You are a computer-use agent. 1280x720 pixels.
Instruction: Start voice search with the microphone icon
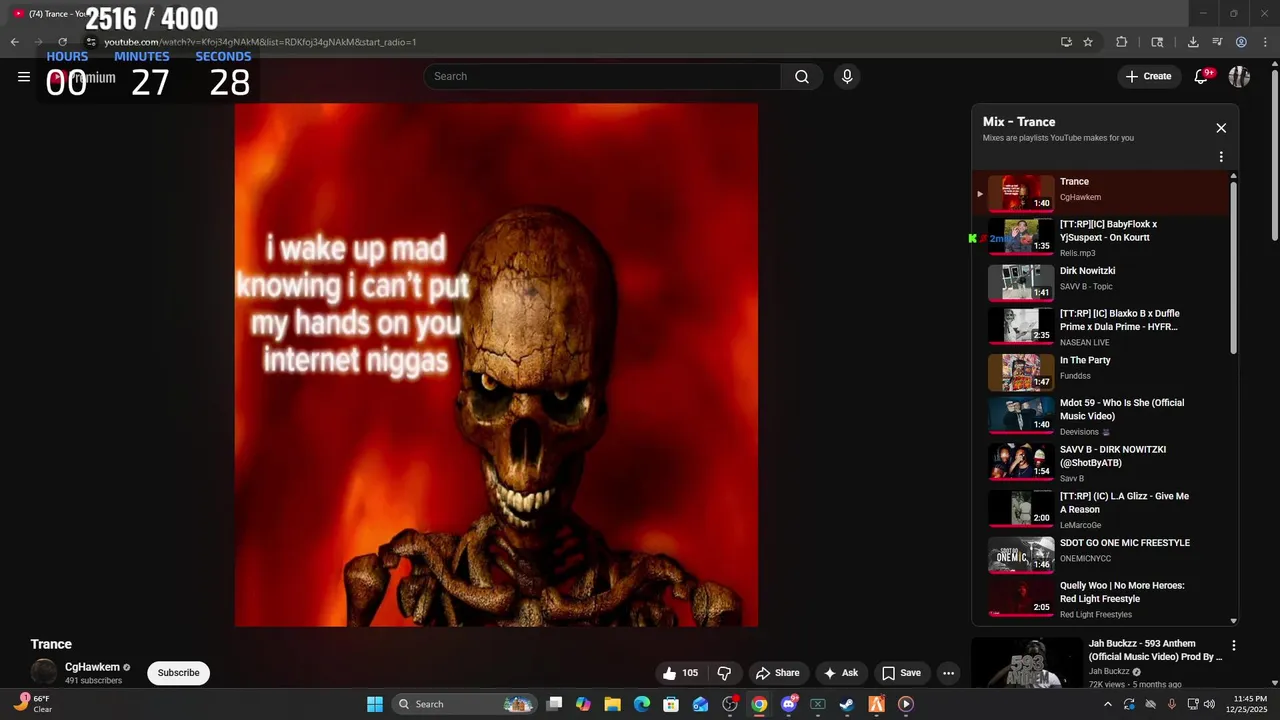[x=847, y=77]
